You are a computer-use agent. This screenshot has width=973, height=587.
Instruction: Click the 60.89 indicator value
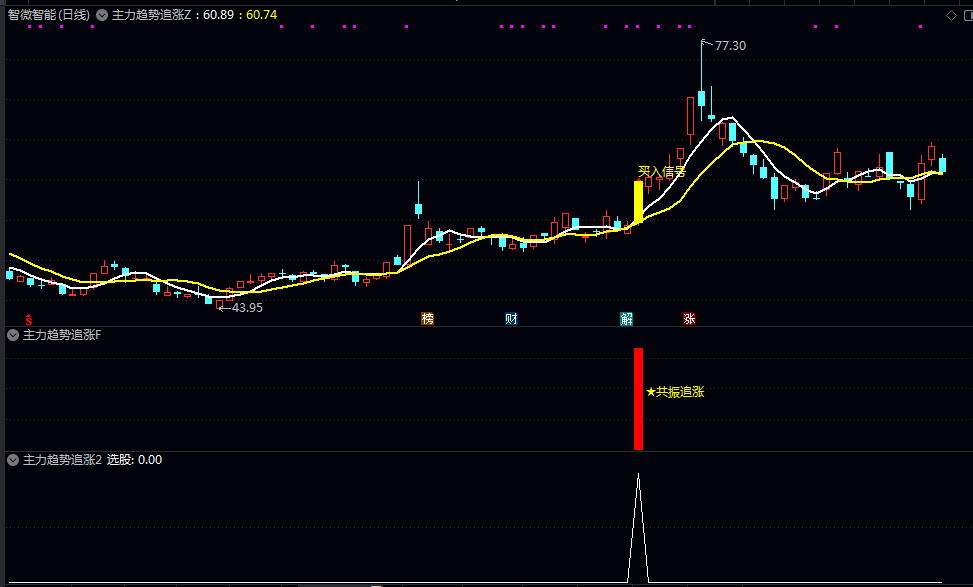218,15
